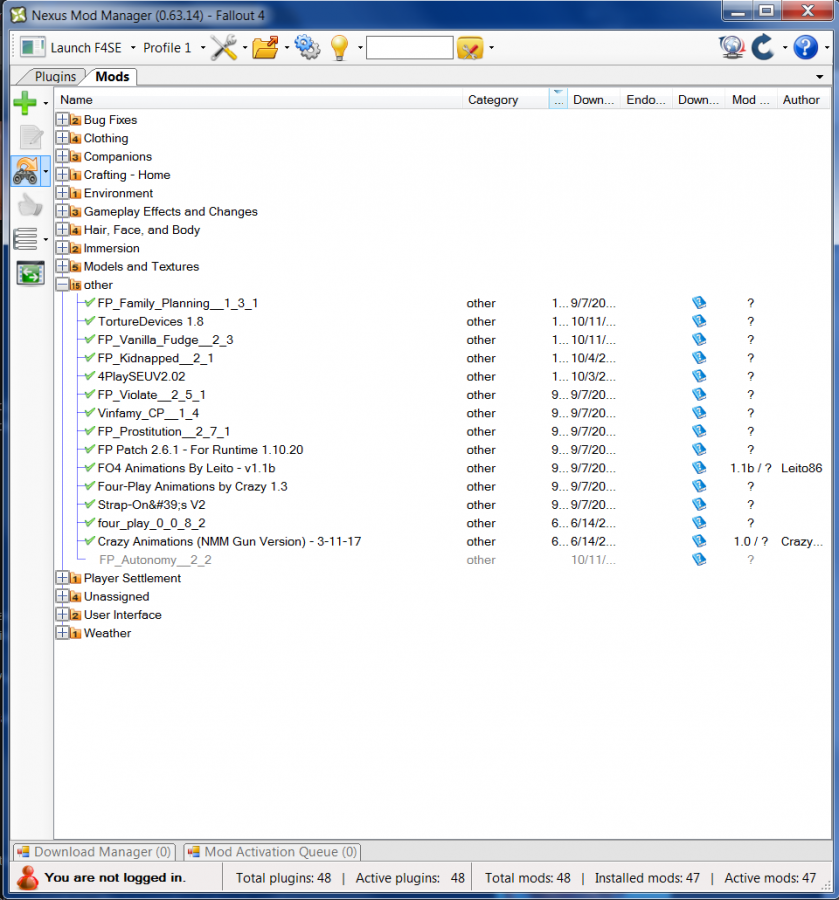The width and height of the screenshot is (839, 900).
Task: Sort by the Endo... column header
Action: tap(646, 100)
